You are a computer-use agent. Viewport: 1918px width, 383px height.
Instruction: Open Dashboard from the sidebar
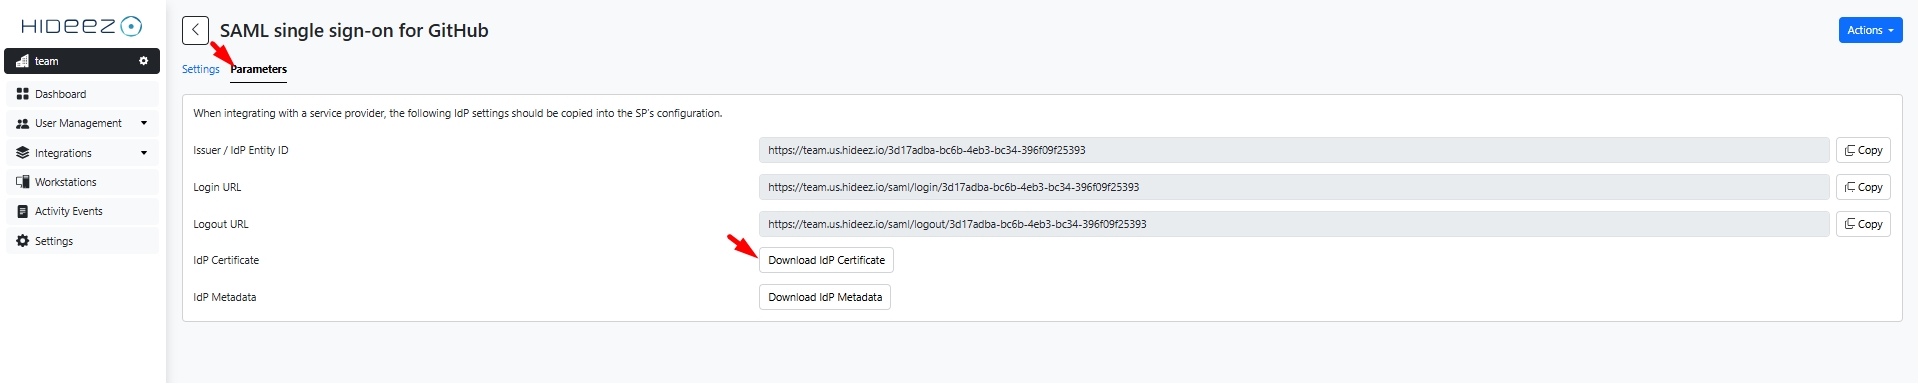[x=83, y=94]
